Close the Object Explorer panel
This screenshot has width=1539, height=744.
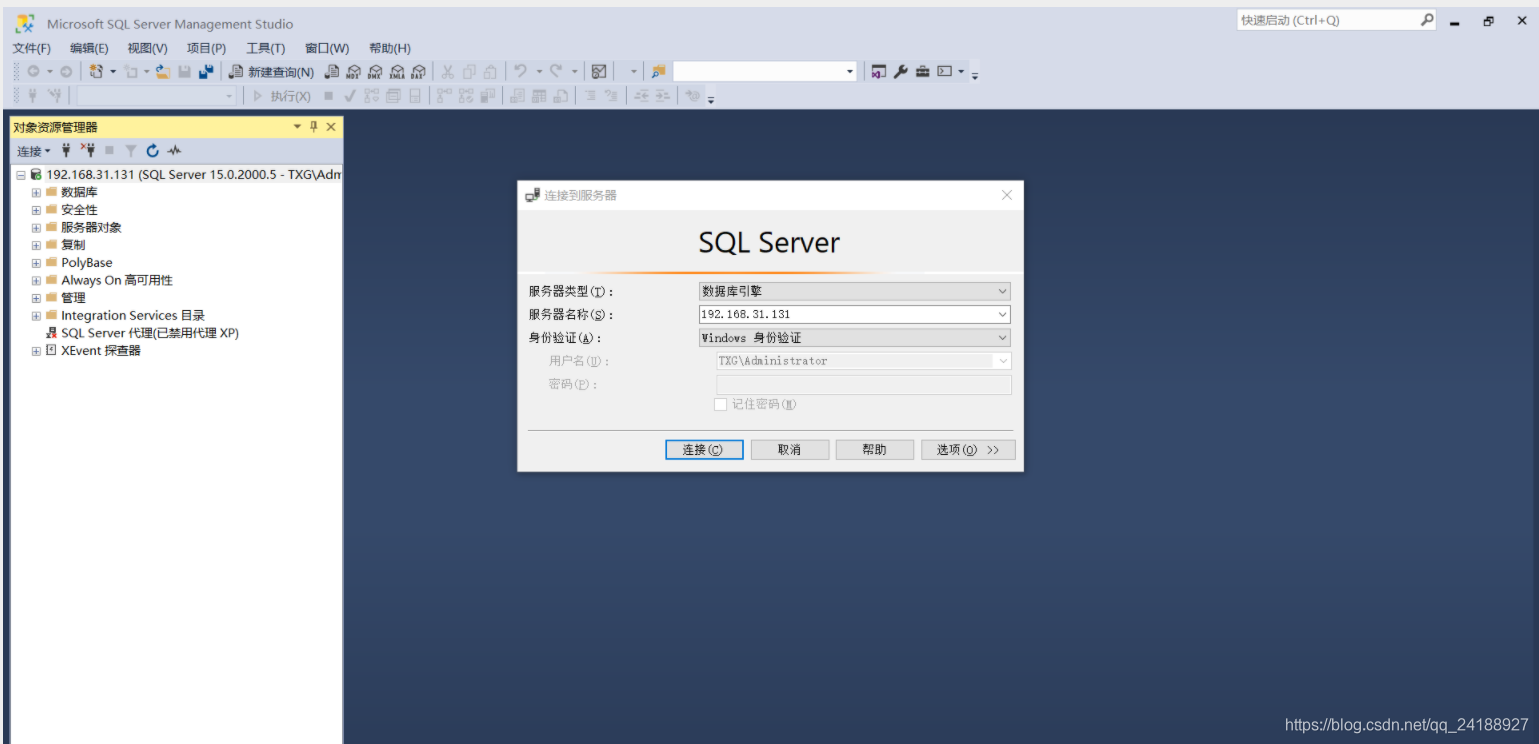point(331,127)
